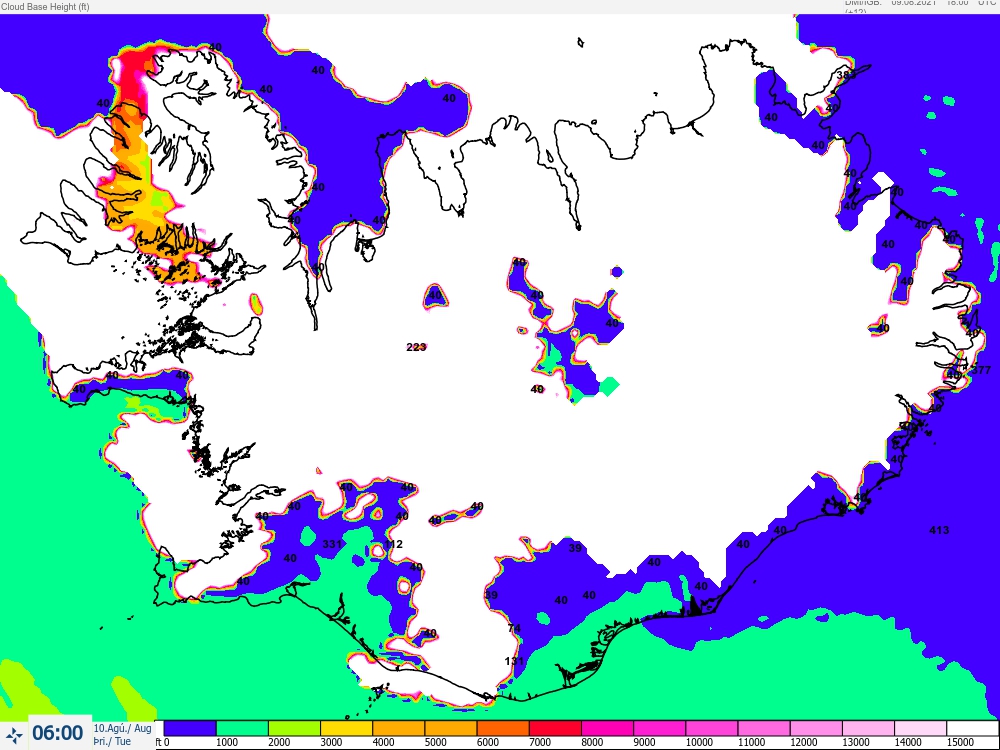Image resolution: width=1000 pixels, height=750 pixels.
Task: Select the blue 0–1000 ft legend swatch
Action: (189, 728)
